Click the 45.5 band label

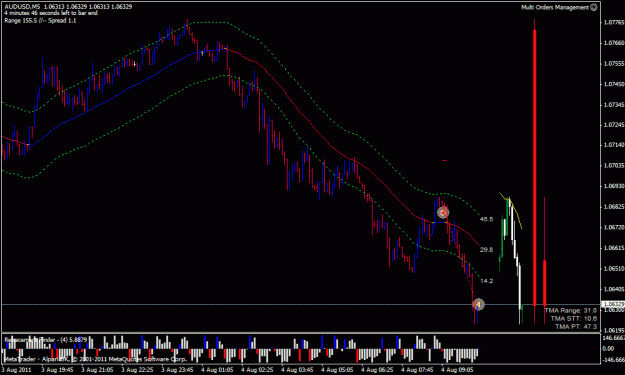[x=486, y=219]
